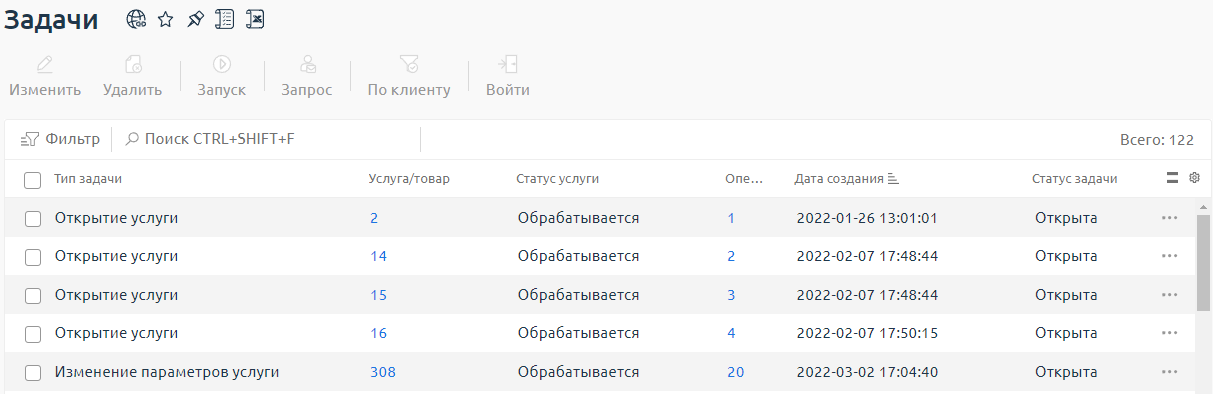Screen dimensions: 1213x394
Task: Sort by Статус задачи column header
Action: [1074, 179]
